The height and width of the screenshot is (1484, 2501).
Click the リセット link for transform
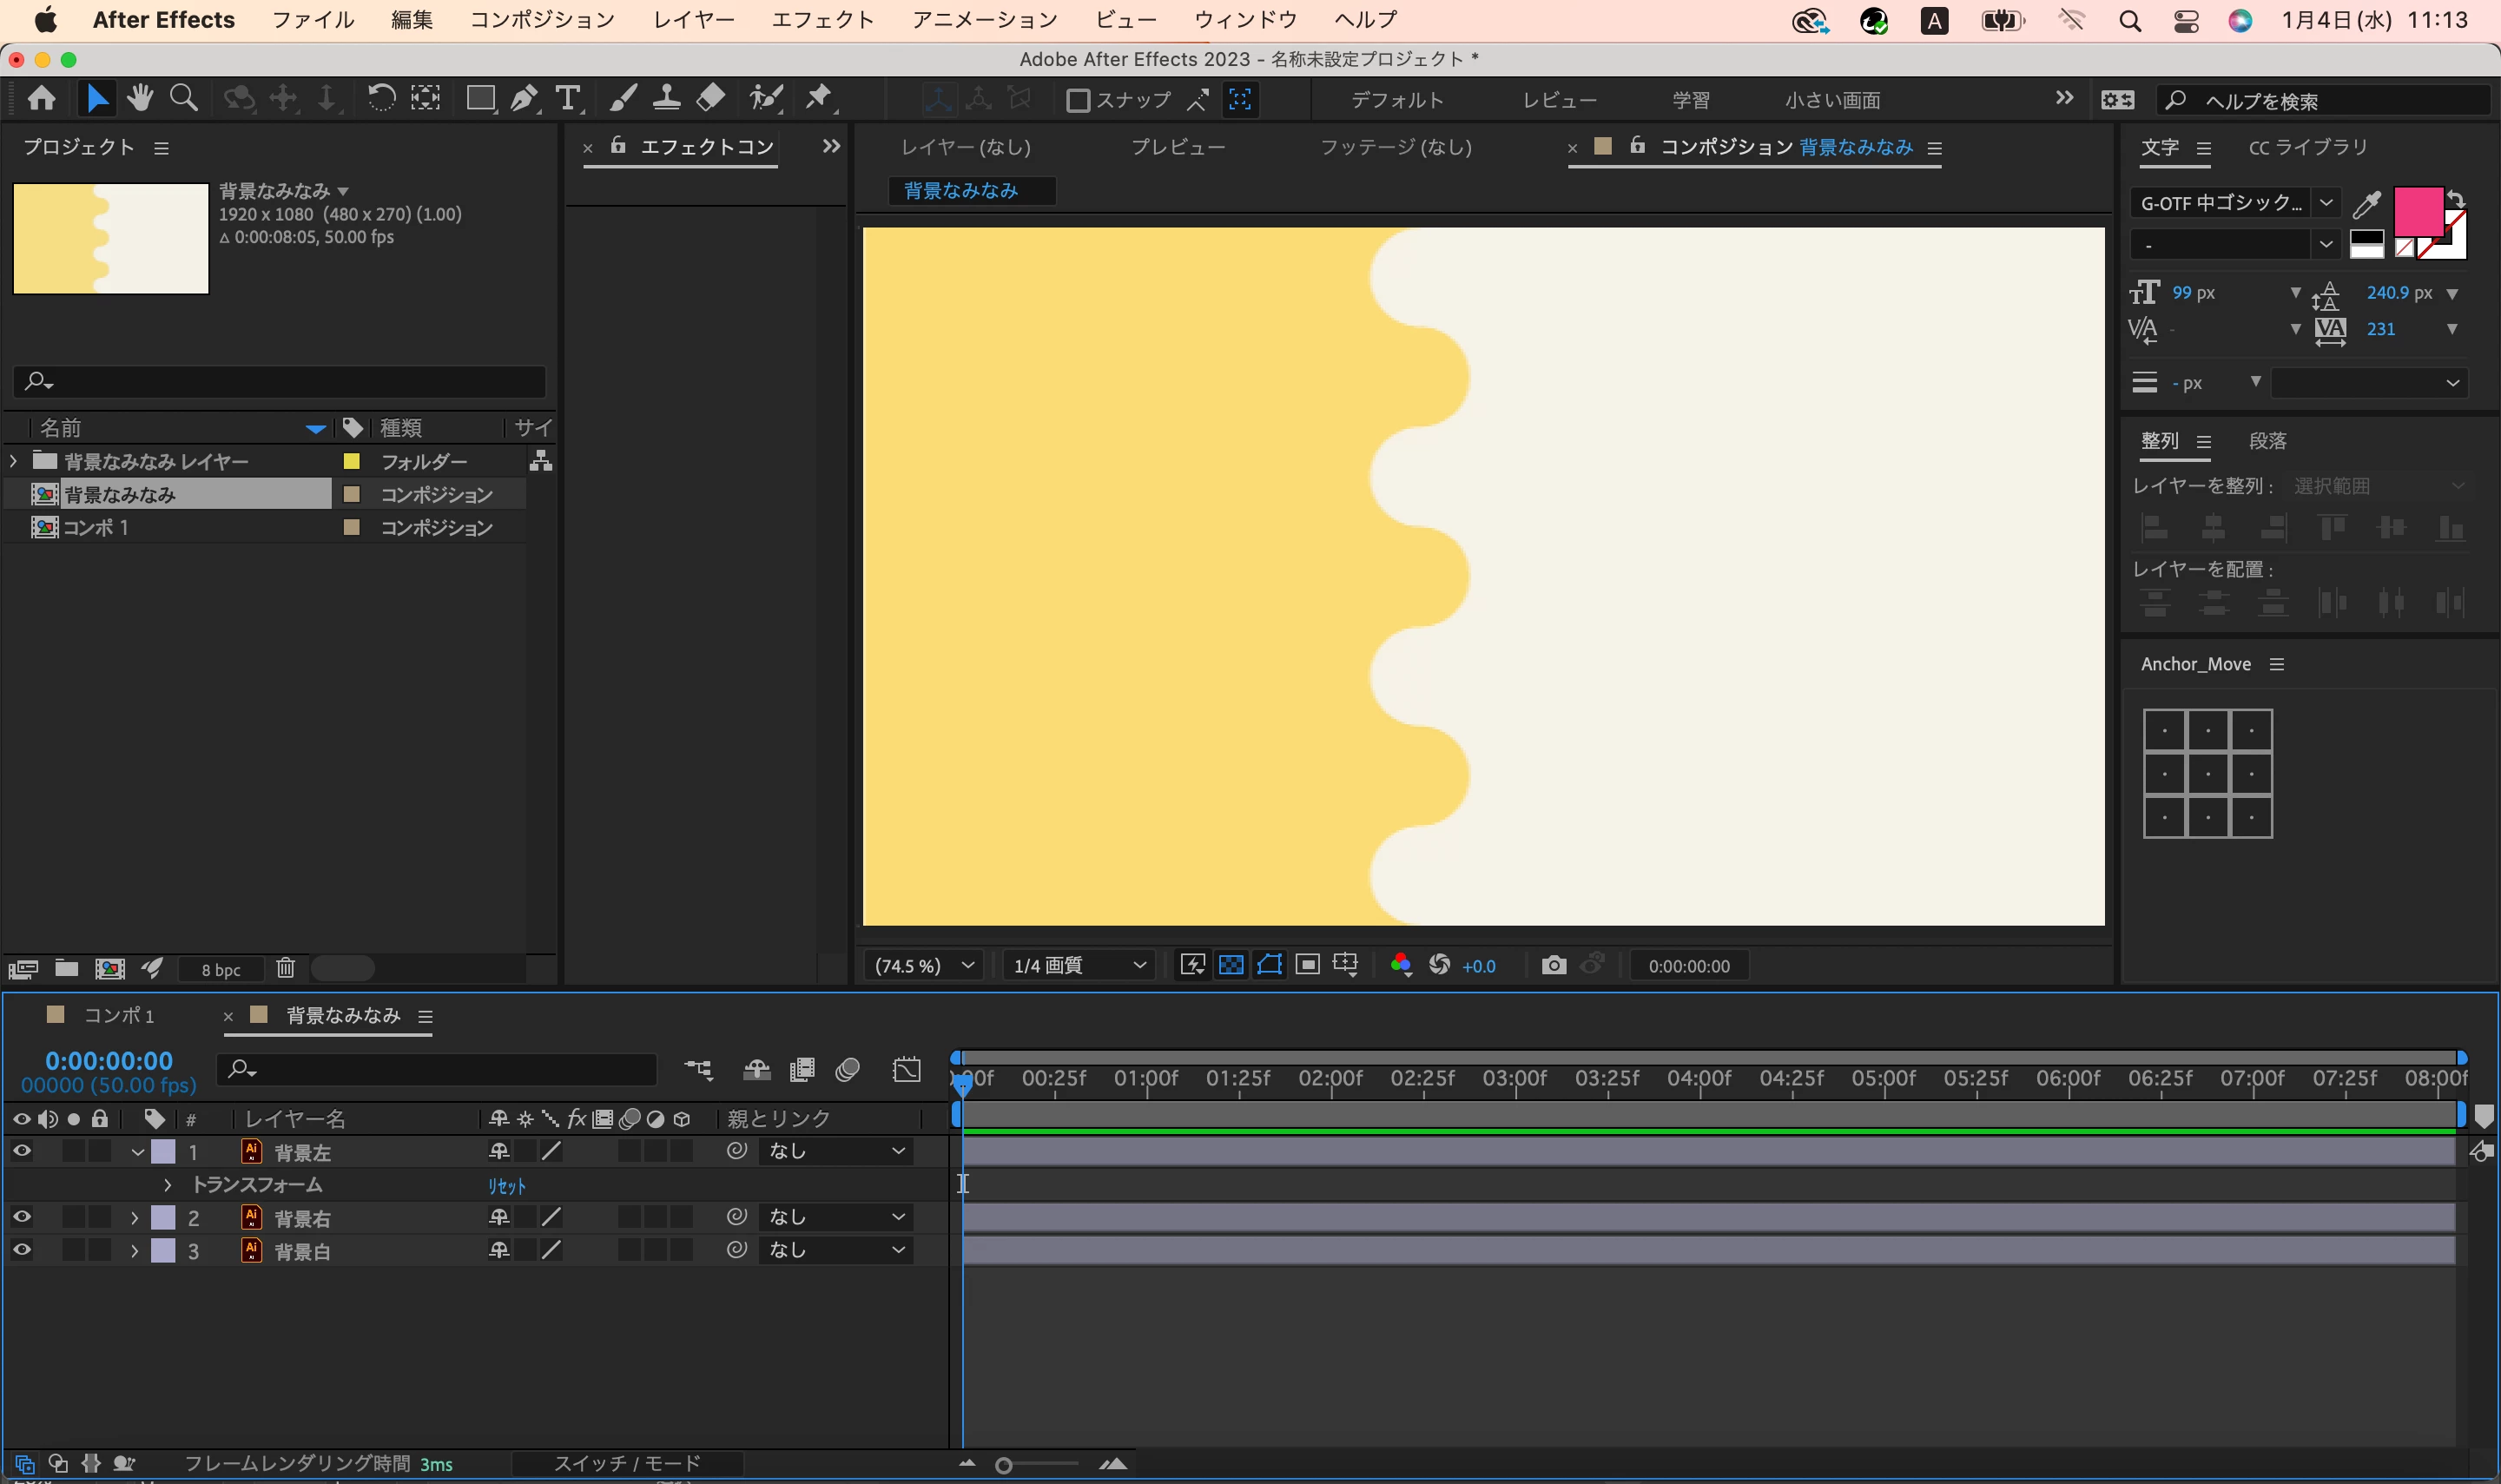pyautogui.click(x=506, y=1186)
